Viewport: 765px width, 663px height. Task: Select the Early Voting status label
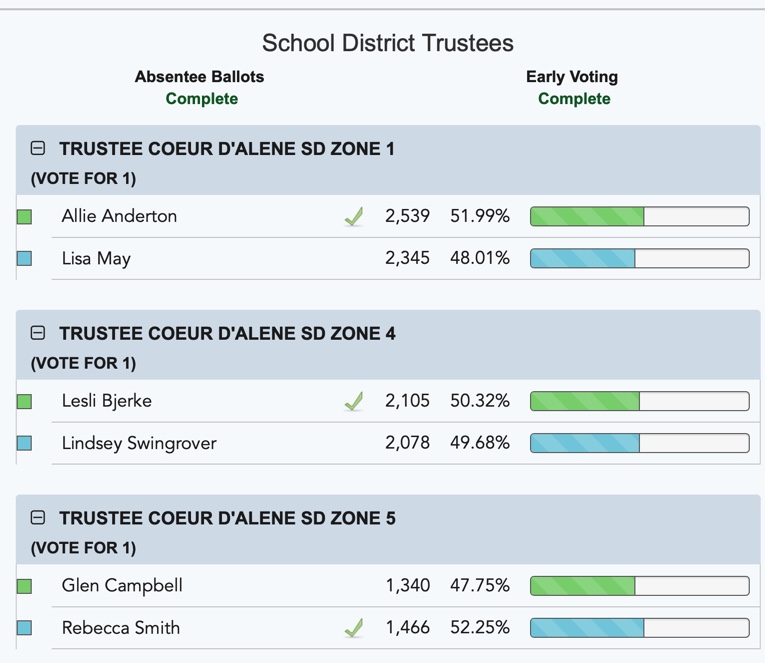coord(574,99)
